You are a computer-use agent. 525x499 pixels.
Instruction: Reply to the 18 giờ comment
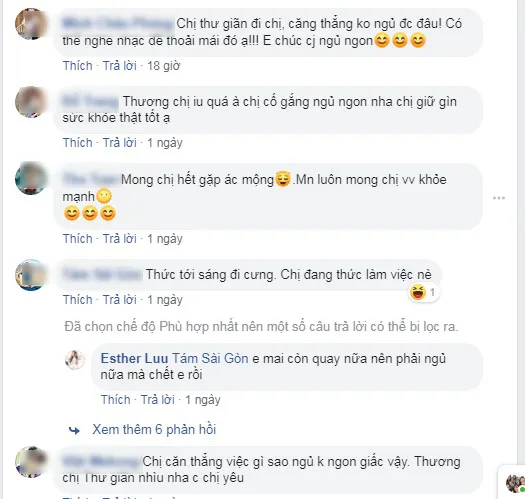(120, 66)
